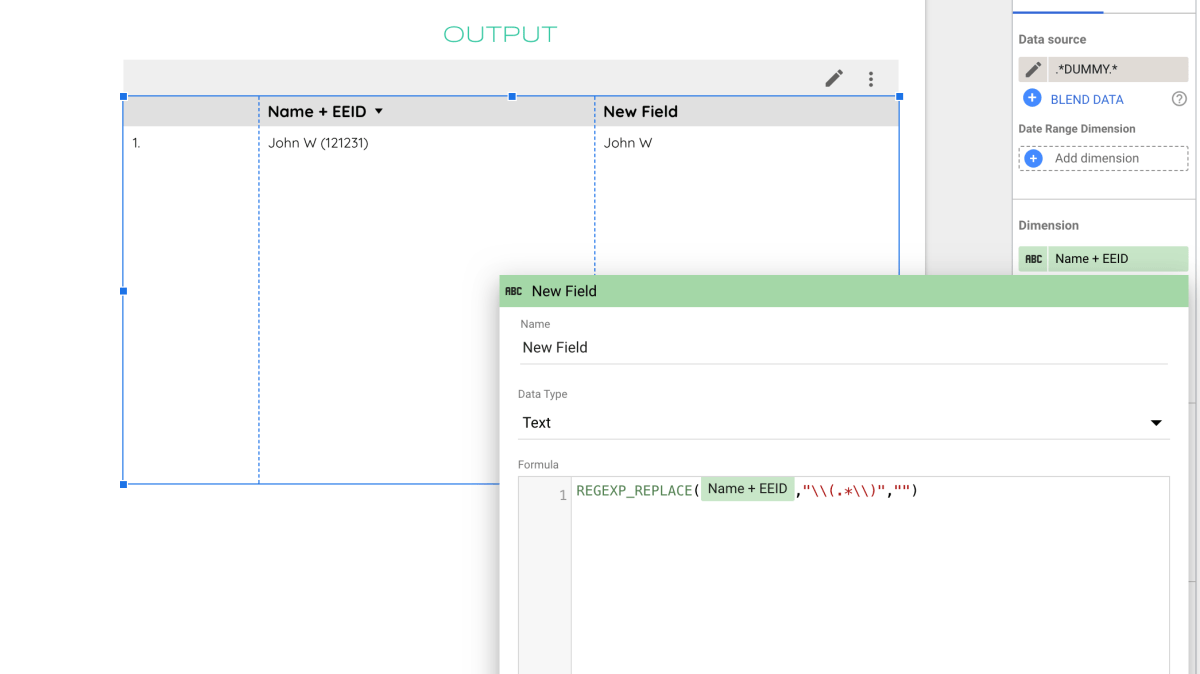Click the New Field name input
The height and width of the screenshot is (674, 1200).
point(843,348)
